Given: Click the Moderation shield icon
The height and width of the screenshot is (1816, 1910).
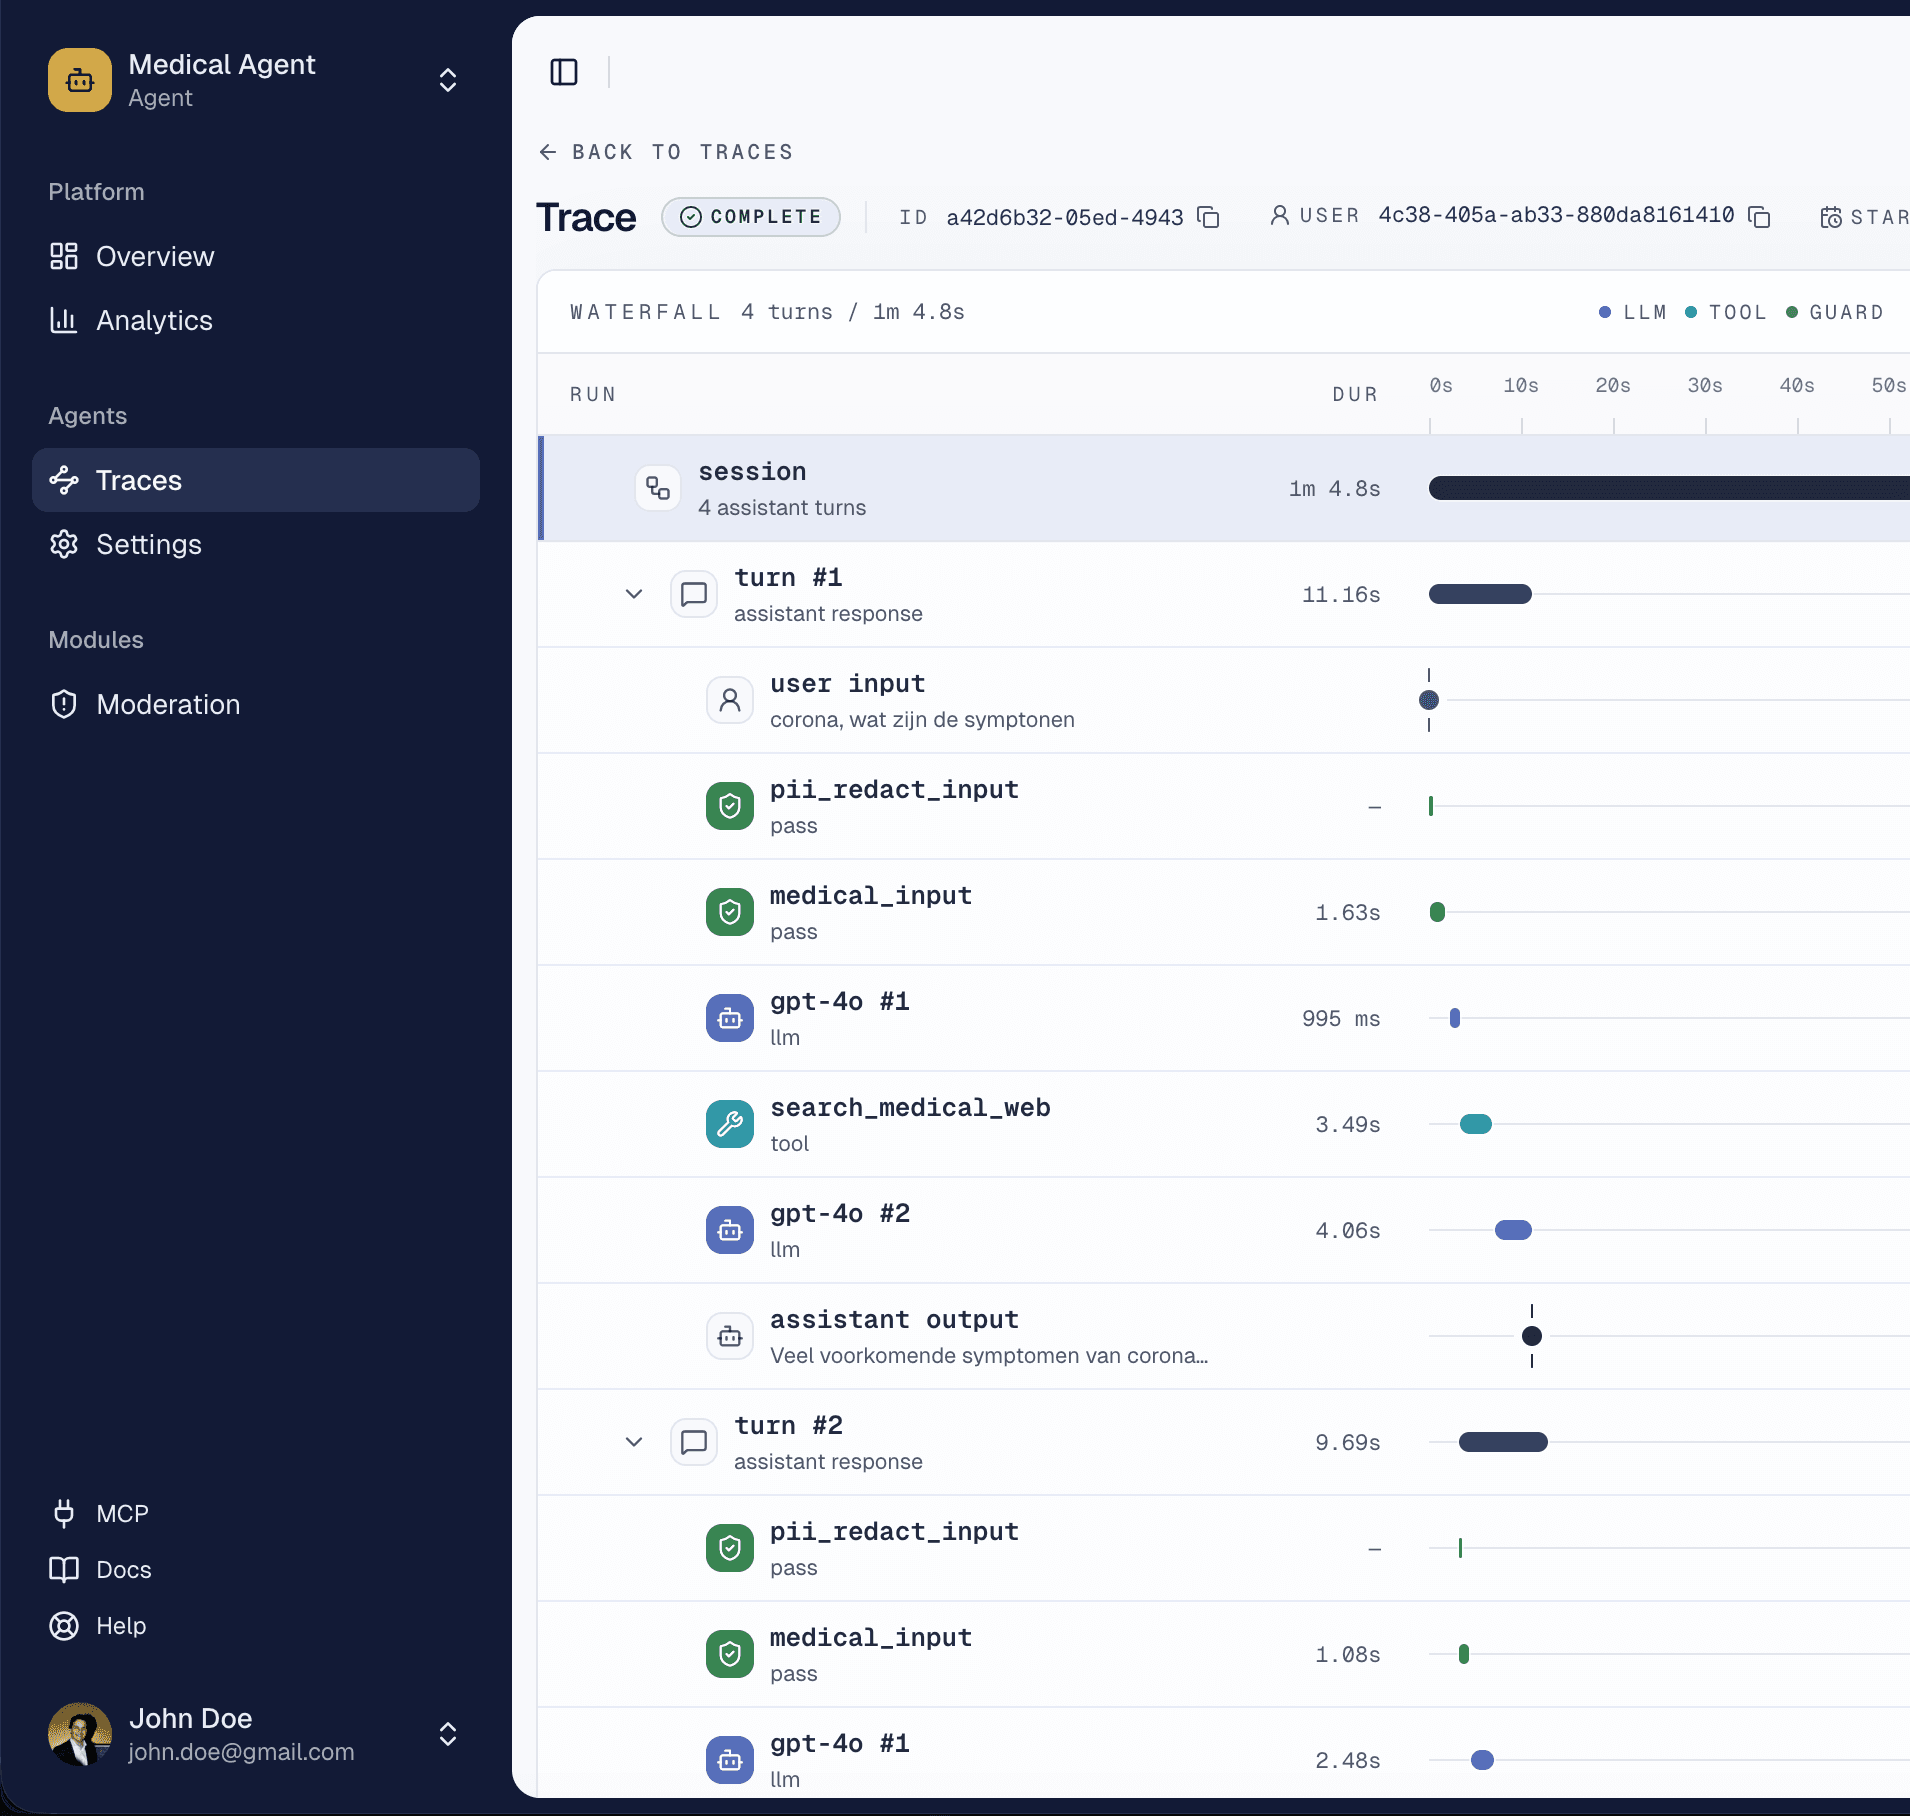Looking at the screenshot, I should [64, 704].
